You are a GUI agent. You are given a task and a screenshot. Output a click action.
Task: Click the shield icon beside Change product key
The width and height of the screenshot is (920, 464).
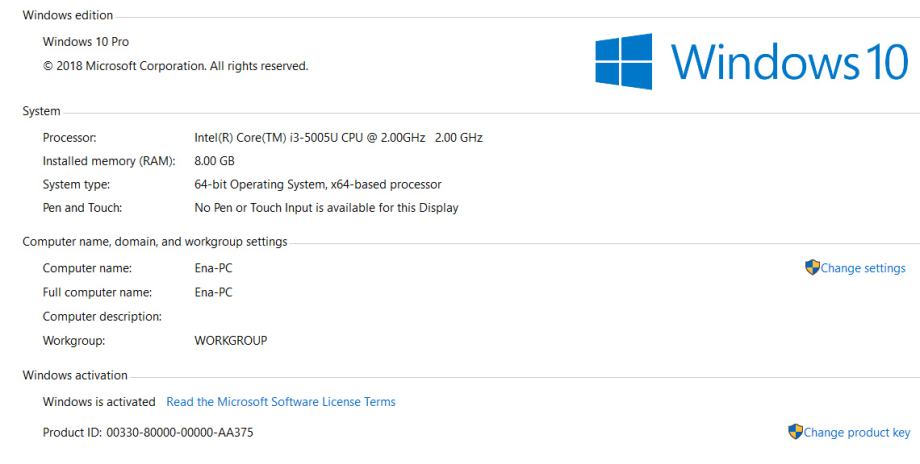(796, 432)
